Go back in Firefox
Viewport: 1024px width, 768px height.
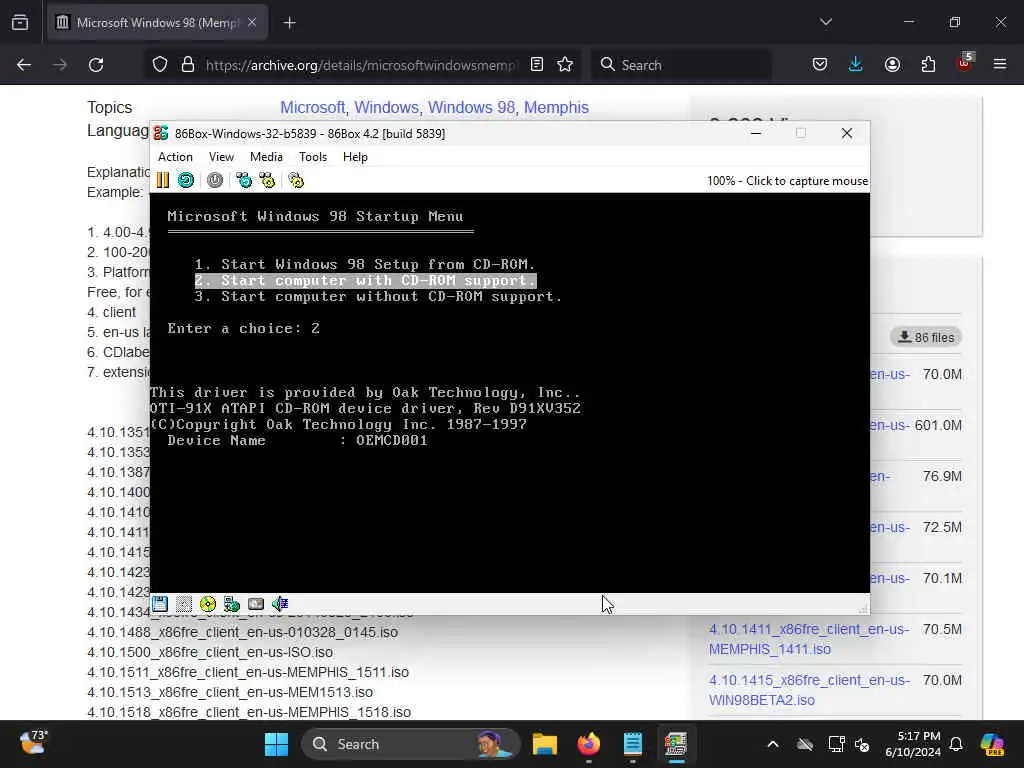point(24,65)
